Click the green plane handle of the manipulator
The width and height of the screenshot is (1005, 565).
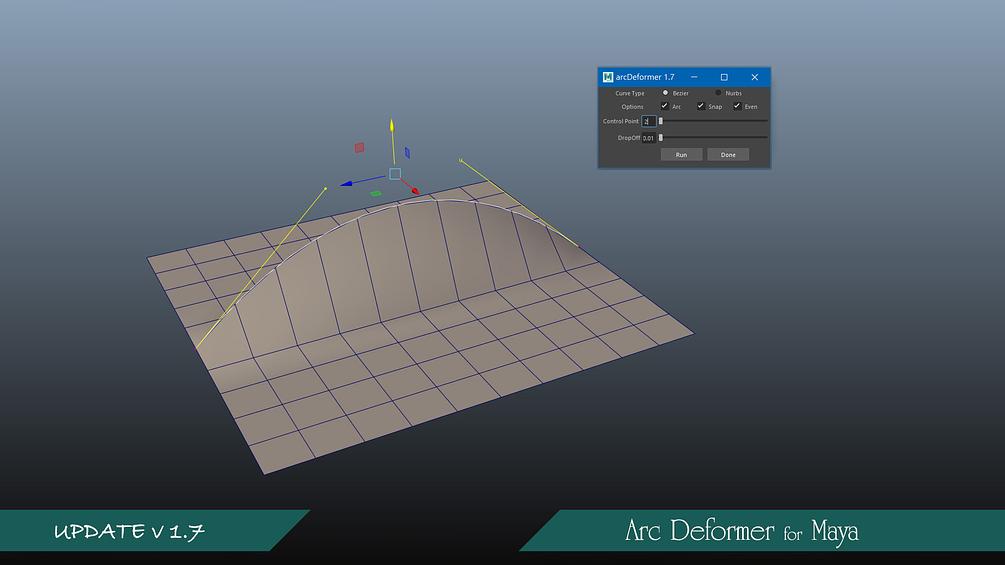[376, 193]
